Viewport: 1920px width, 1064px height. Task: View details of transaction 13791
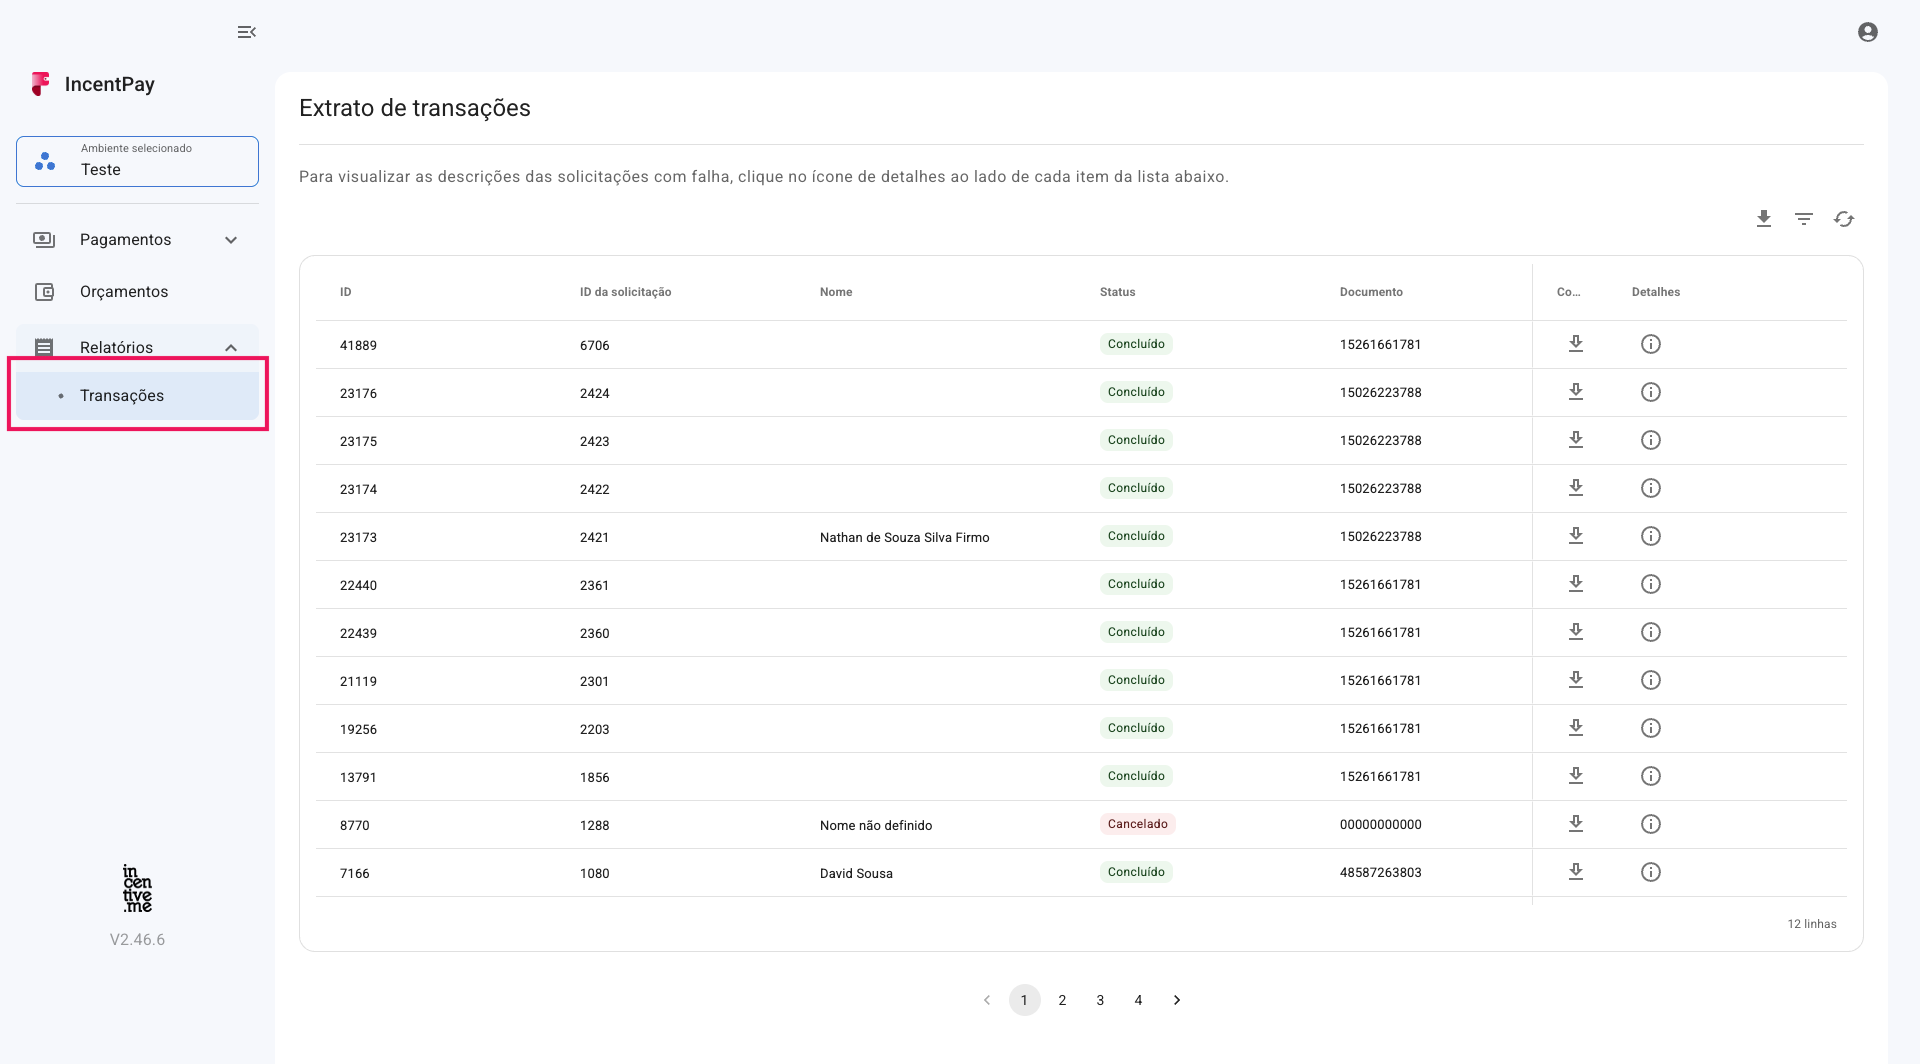click(1651, 776)
